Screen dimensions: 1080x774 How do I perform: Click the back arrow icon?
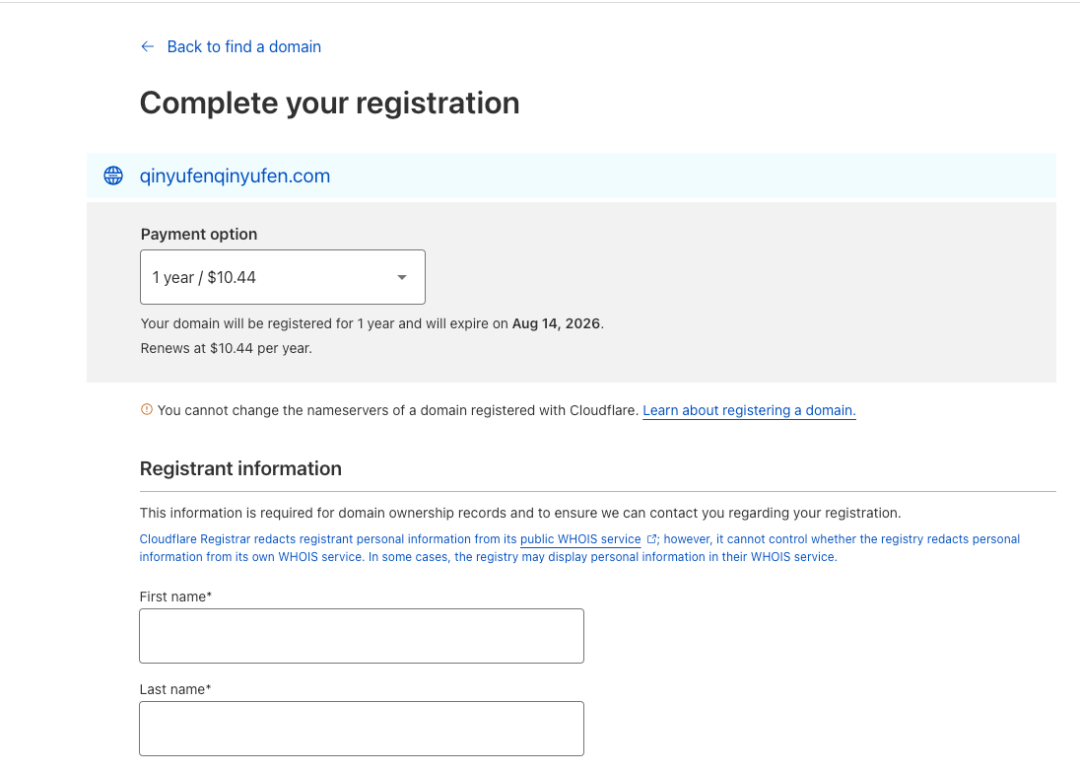click(x=148, y=47)
